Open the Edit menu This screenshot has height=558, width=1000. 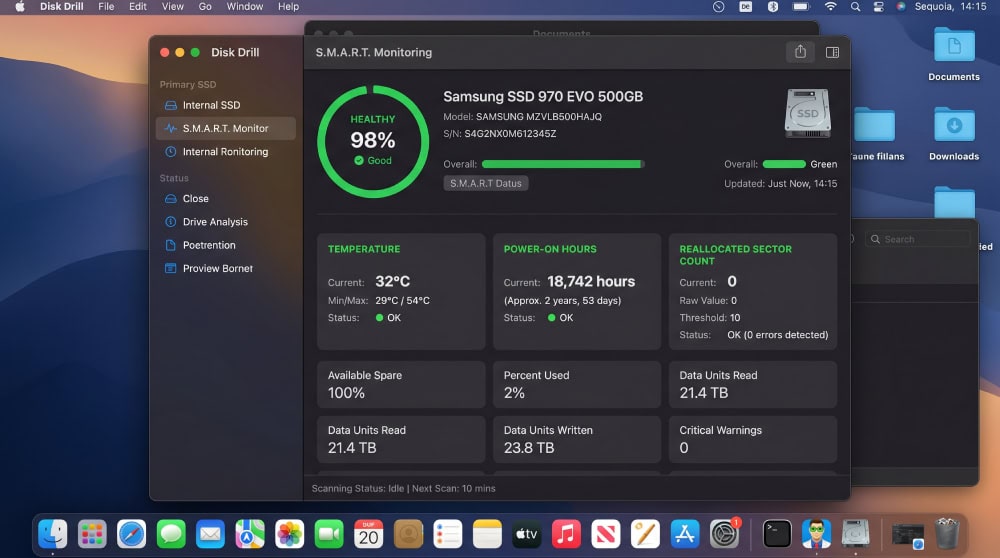point(138,6)
